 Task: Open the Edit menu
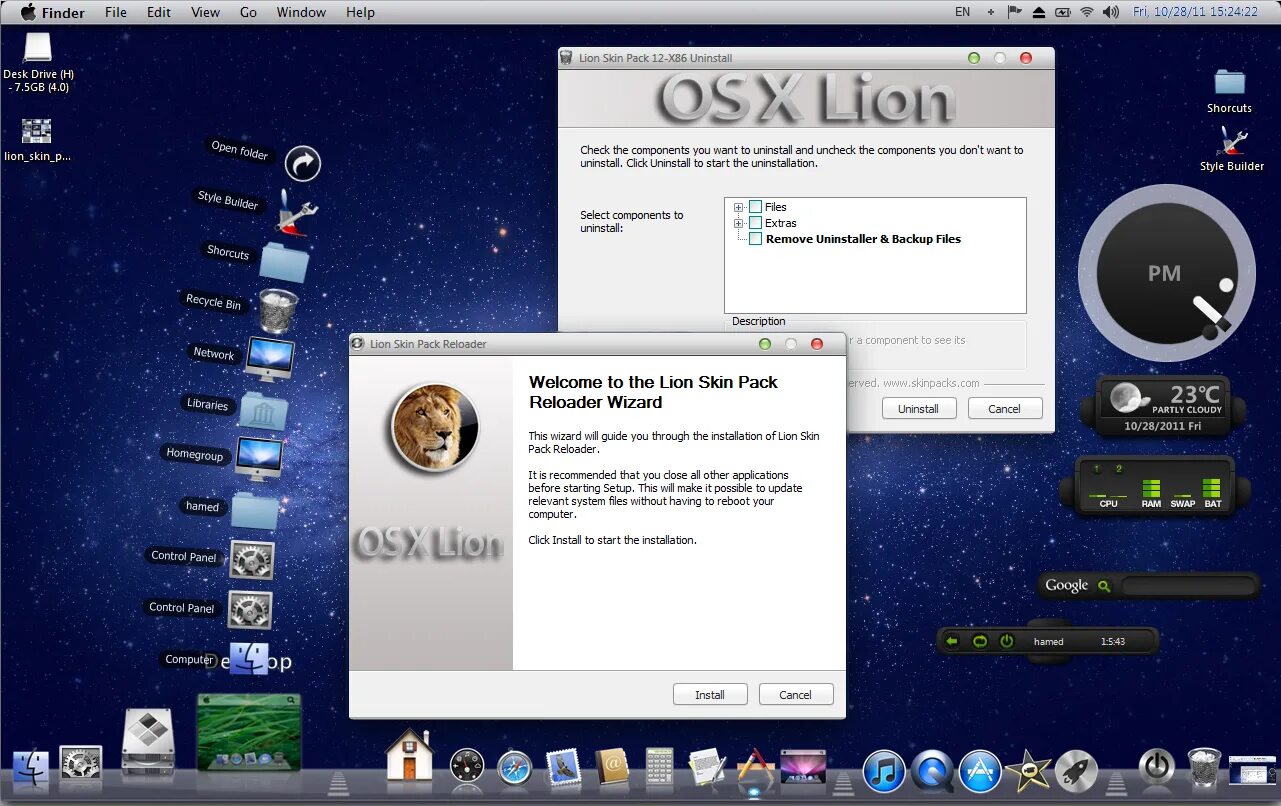click(x=159, y=12)
